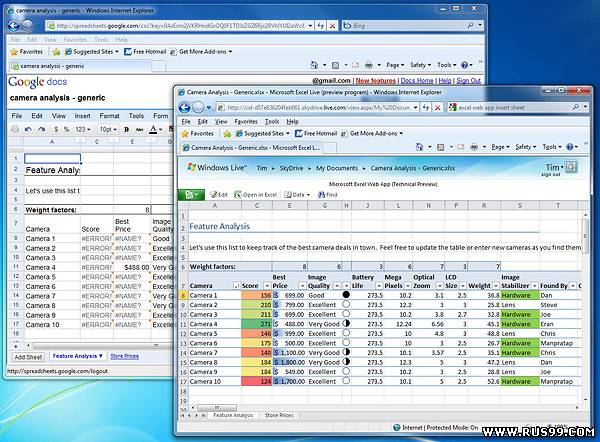Click Suggested Sites in Google Docs window favorites bar
The image size is (600, 442).
(x=92, y=52)
